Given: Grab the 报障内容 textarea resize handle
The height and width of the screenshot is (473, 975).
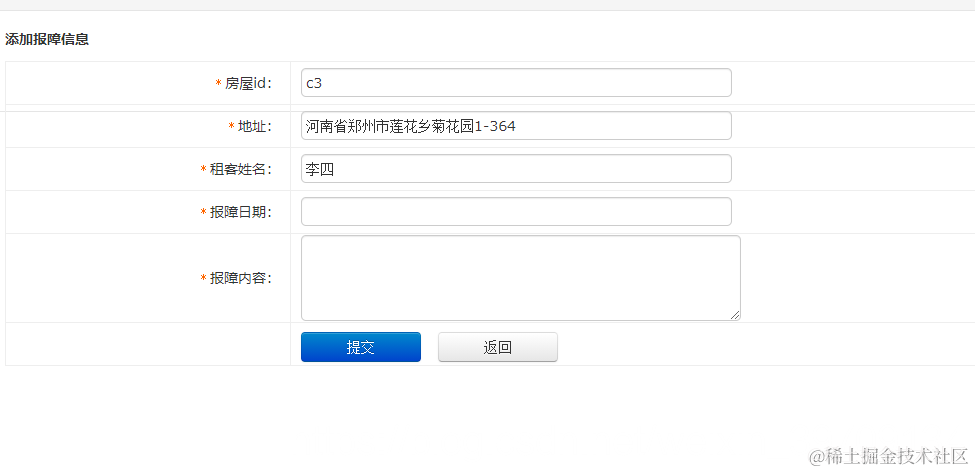Looking at the screenshot, I should pyautogui.click(x=735, y=315).
